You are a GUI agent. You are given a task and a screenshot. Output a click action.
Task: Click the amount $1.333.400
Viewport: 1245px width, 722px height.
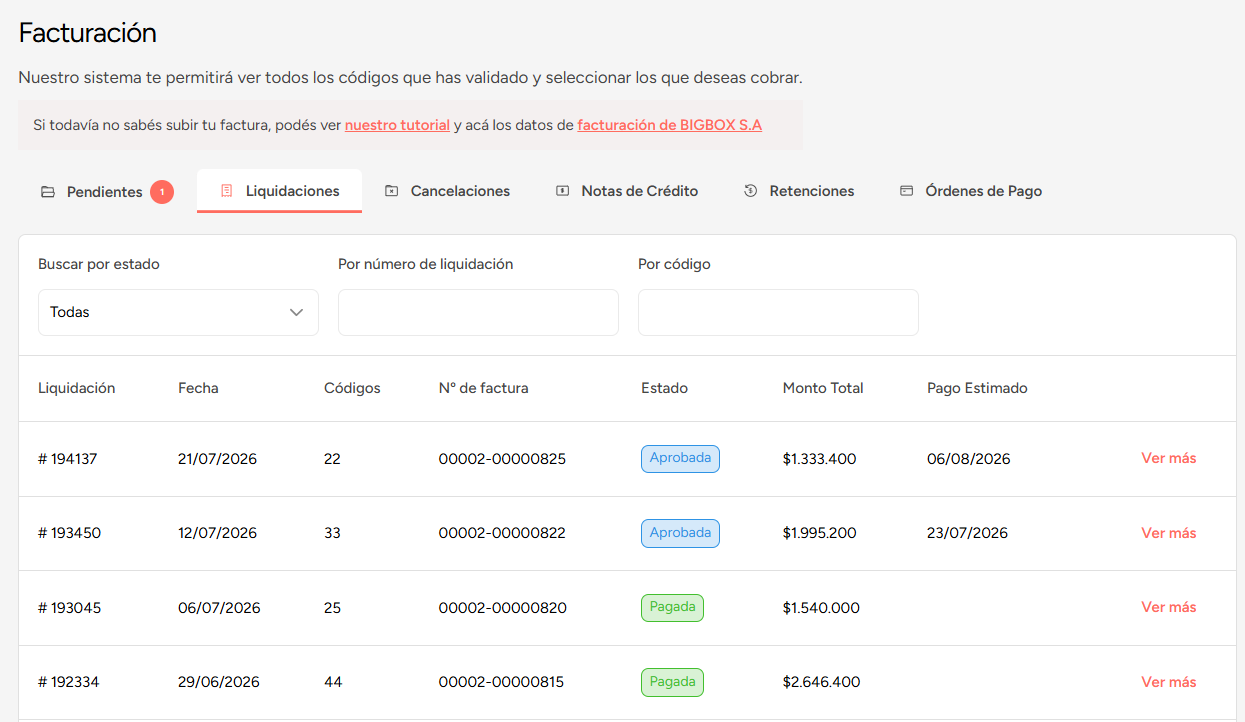pyautogui.click(x=820, y=459)
